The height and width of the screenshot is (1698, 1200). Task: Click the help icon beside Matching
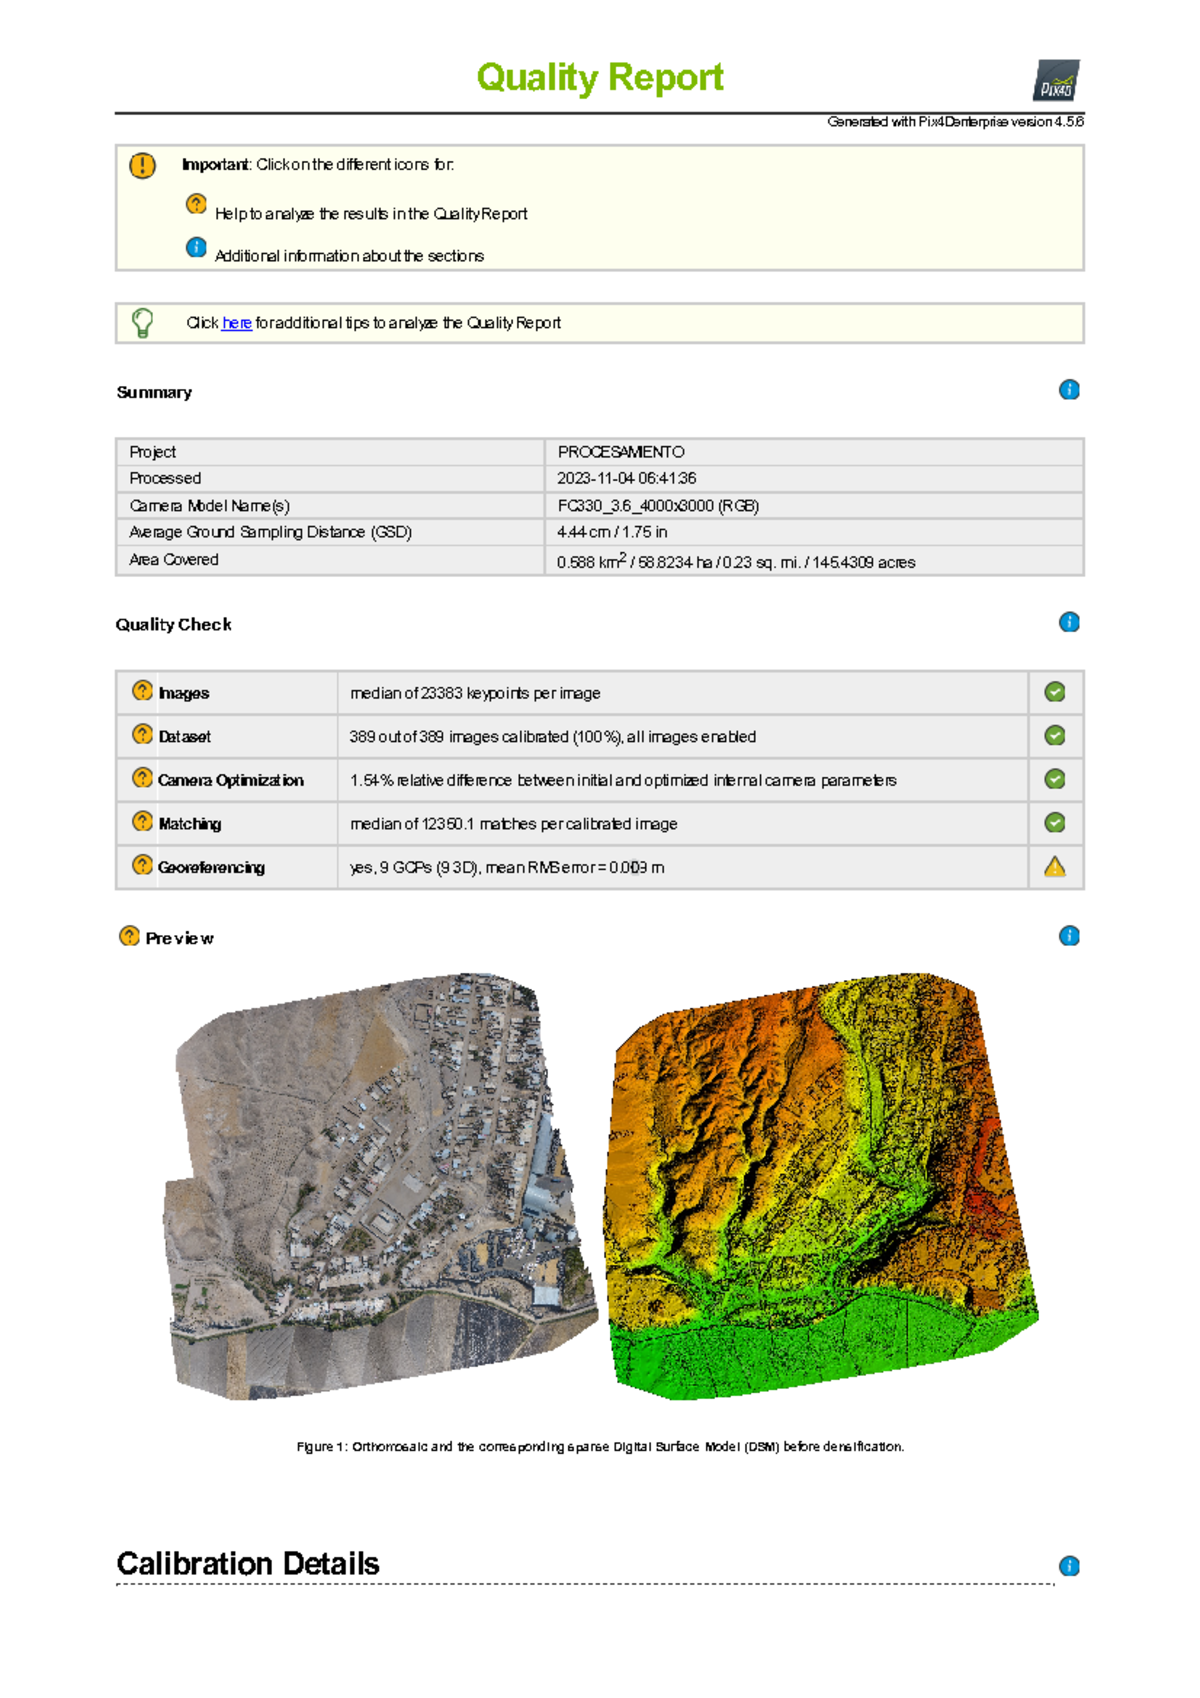point(142,822)
